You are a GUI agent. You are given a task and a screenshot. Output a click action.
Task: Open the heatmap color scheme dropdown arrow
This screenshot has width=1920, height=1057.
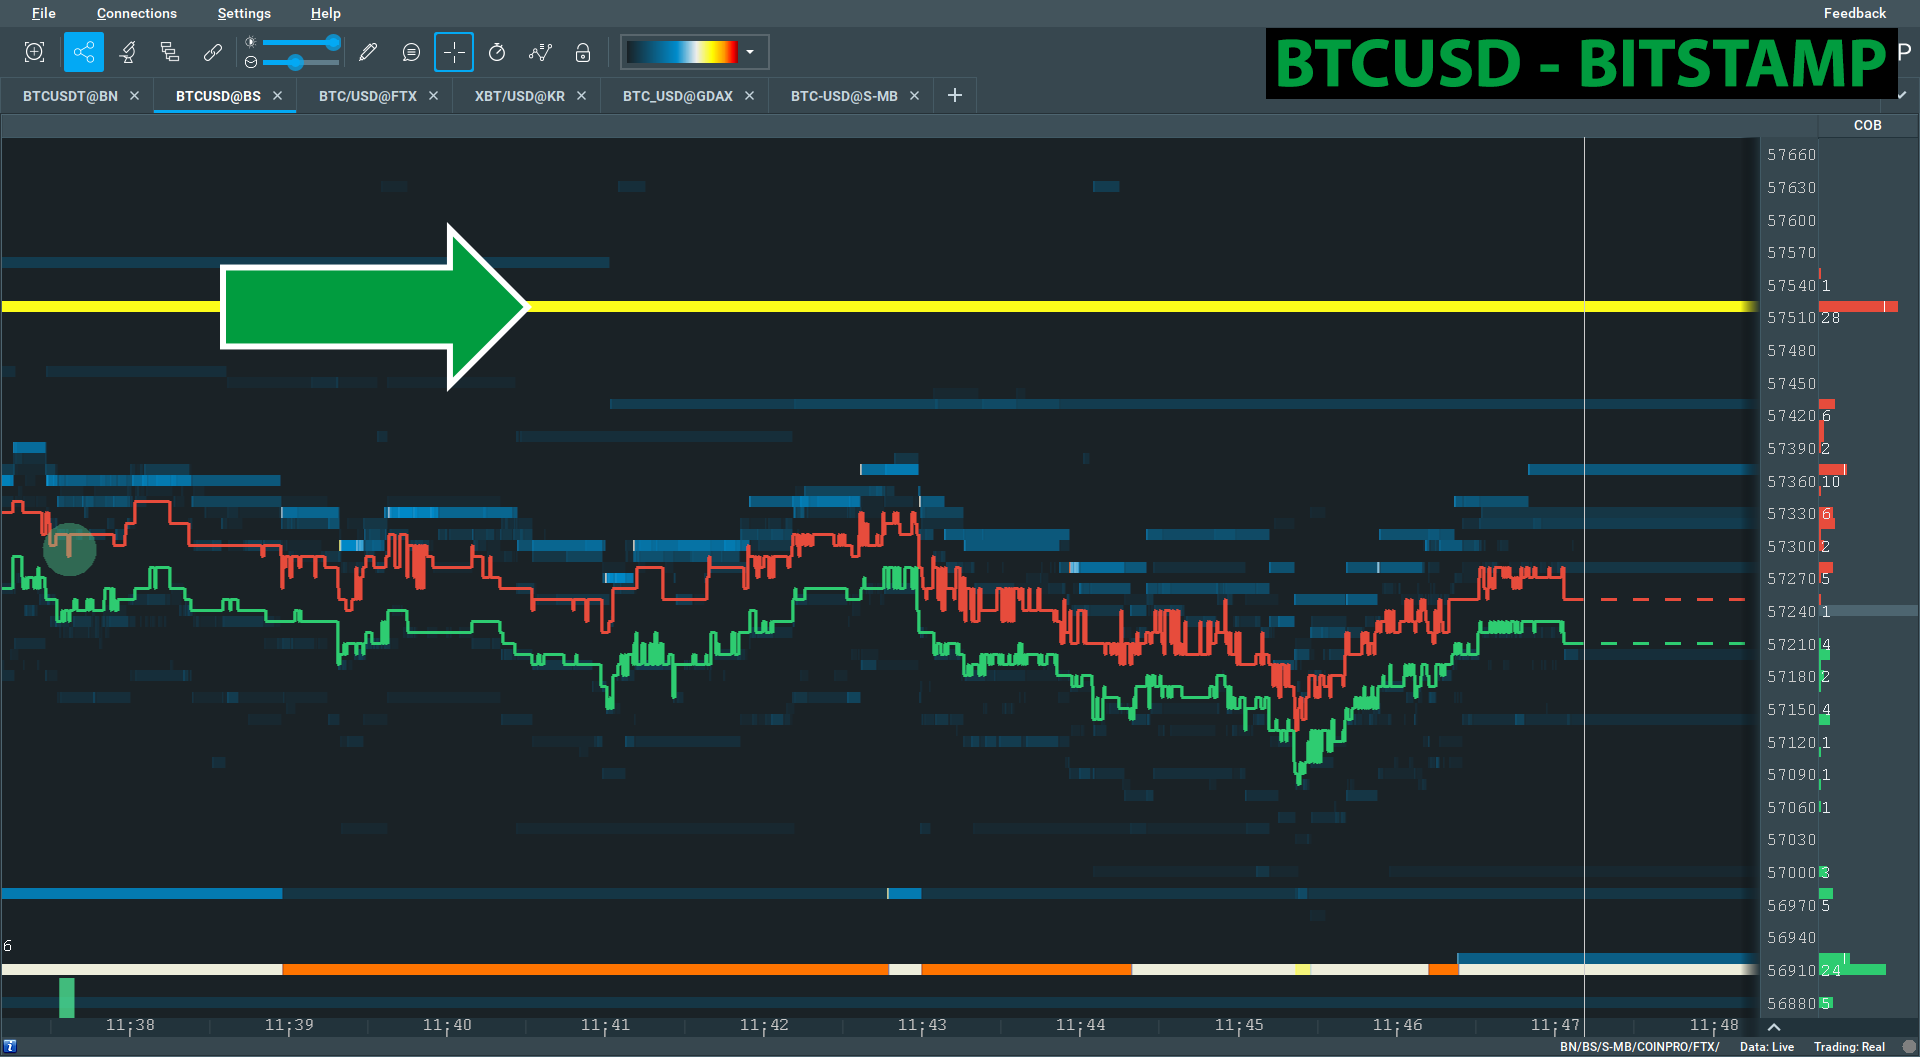pyautogui.click(x=751, y=52)
